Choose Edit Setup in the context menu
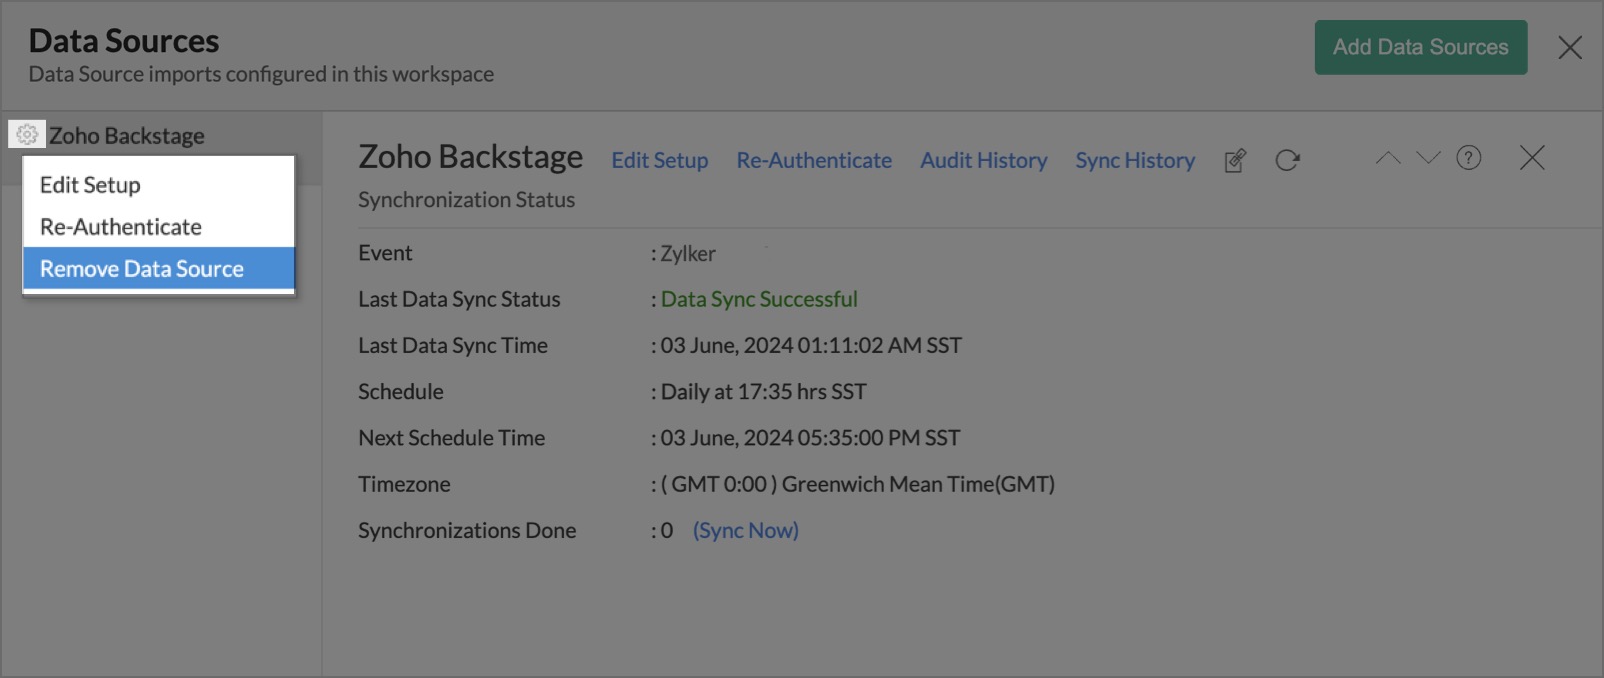 pyautogui.click(x=159, y=185)
